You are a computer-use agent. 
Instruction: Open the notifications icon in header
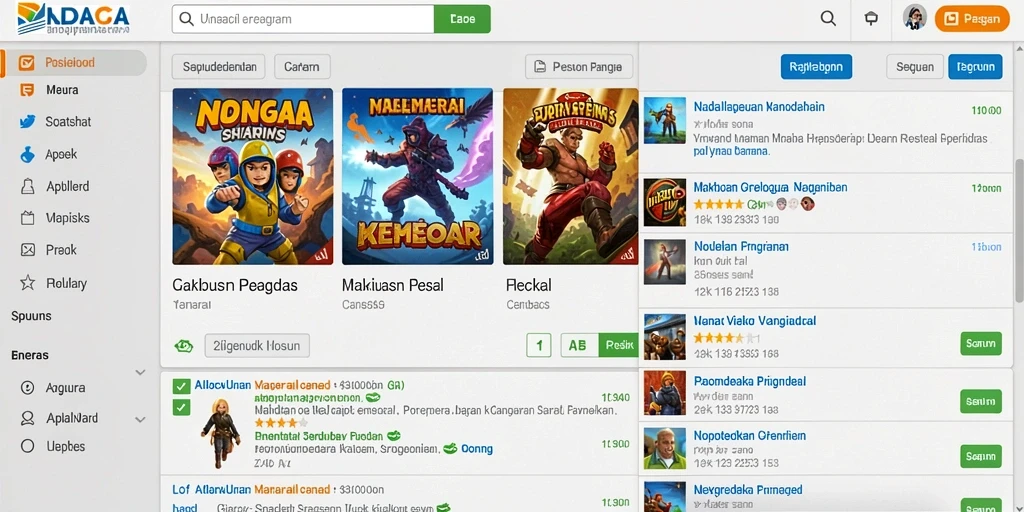point(871,18)
